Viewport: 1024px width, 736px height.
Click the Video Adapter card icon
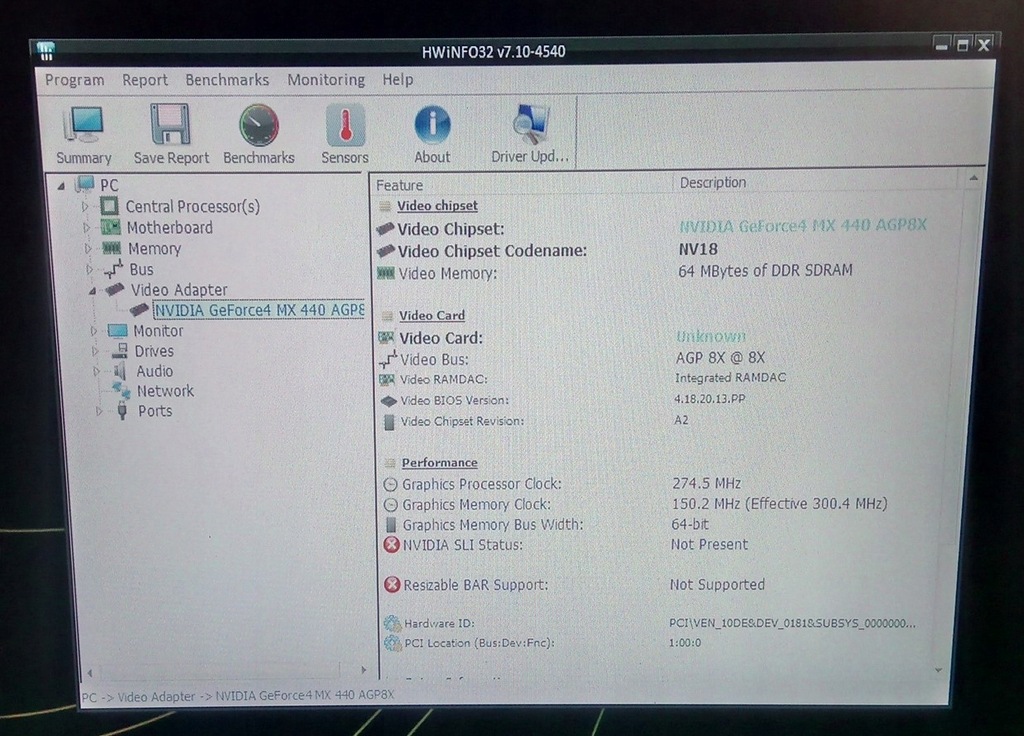115,289
